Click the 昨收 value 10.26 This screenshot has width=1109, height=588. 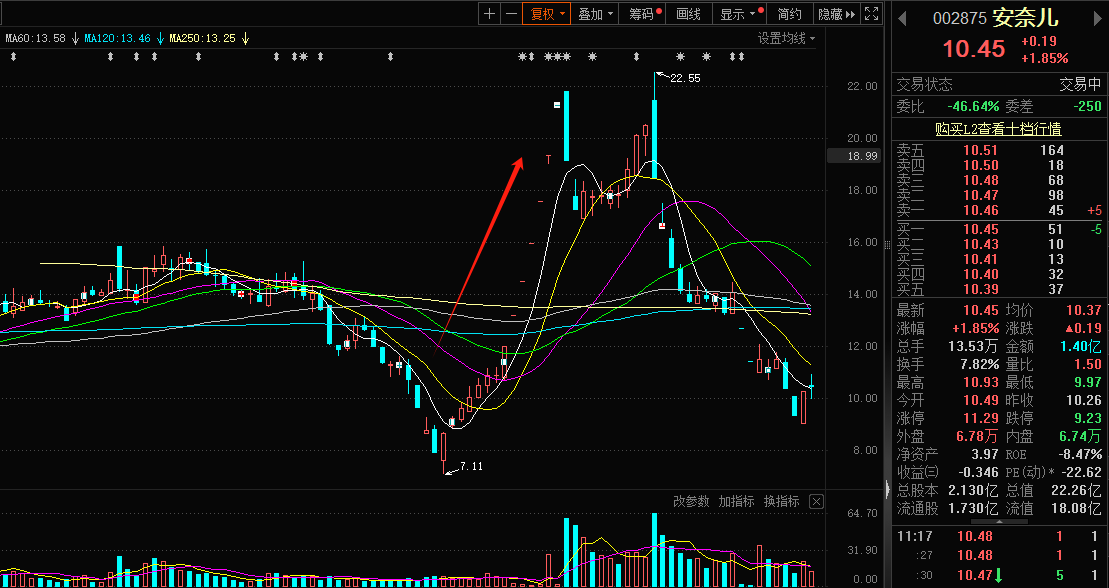[1084, 400]
